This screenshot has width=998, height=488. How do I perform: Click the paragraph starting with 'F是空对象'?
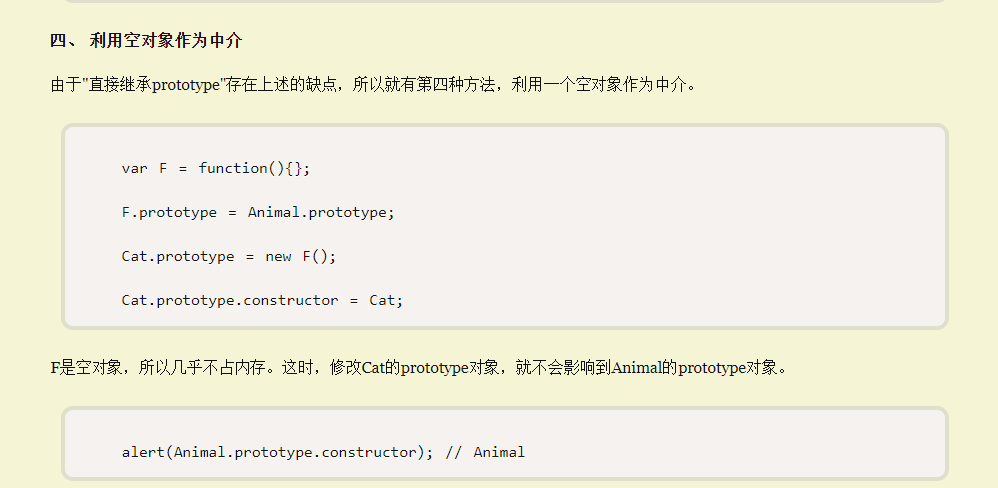pos(419,368)
